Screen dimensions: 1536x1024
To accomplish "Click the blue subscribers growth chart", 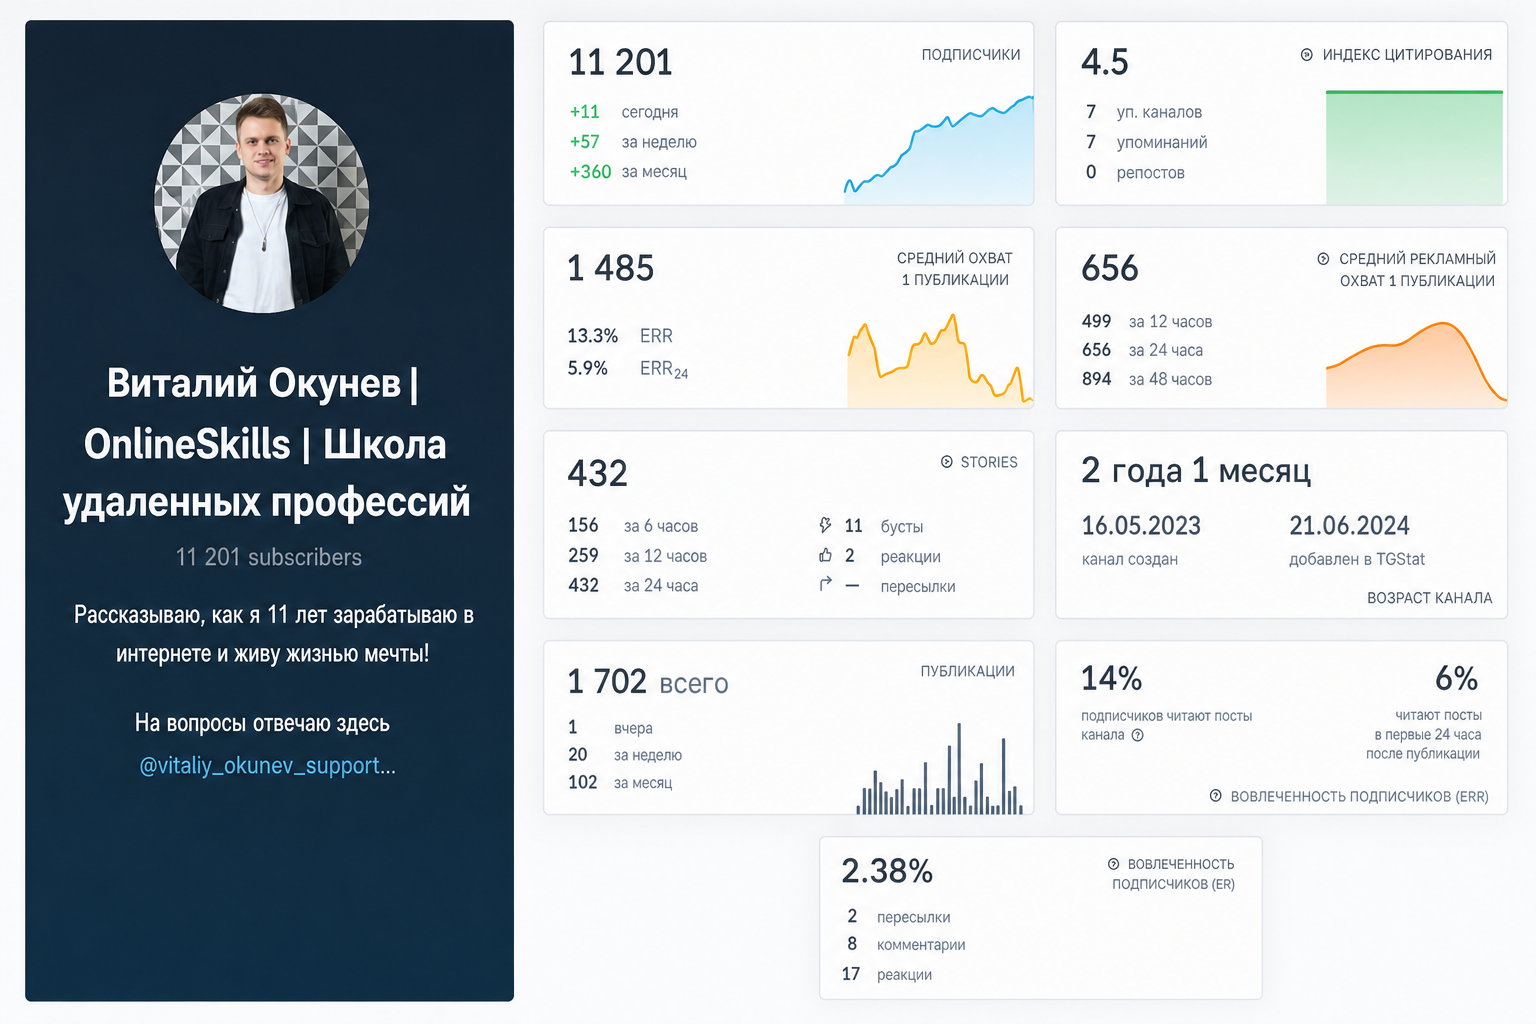I will [938, 150].
